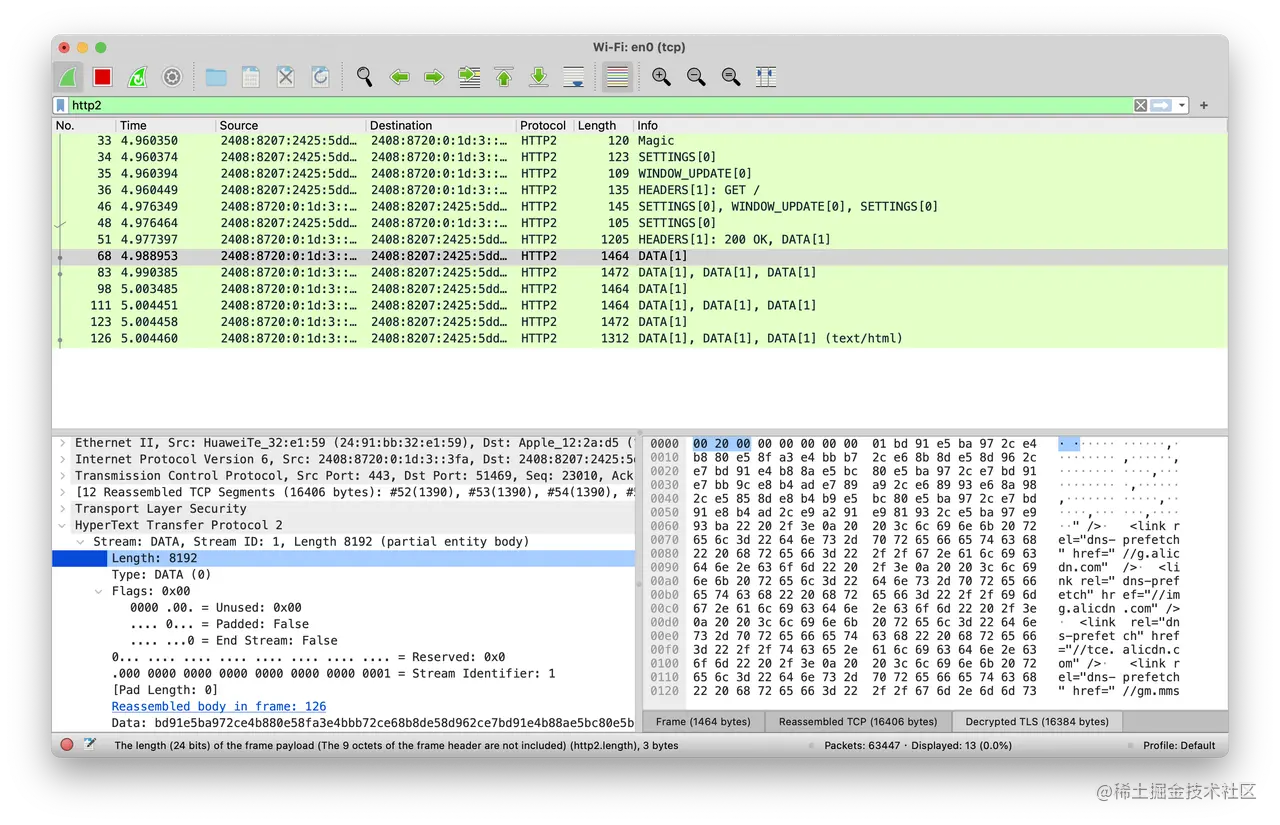Collapse HyperText Transfer Protocol 2 node
The height and width of the screenshot is (825, 1280).
click(63, 525)
